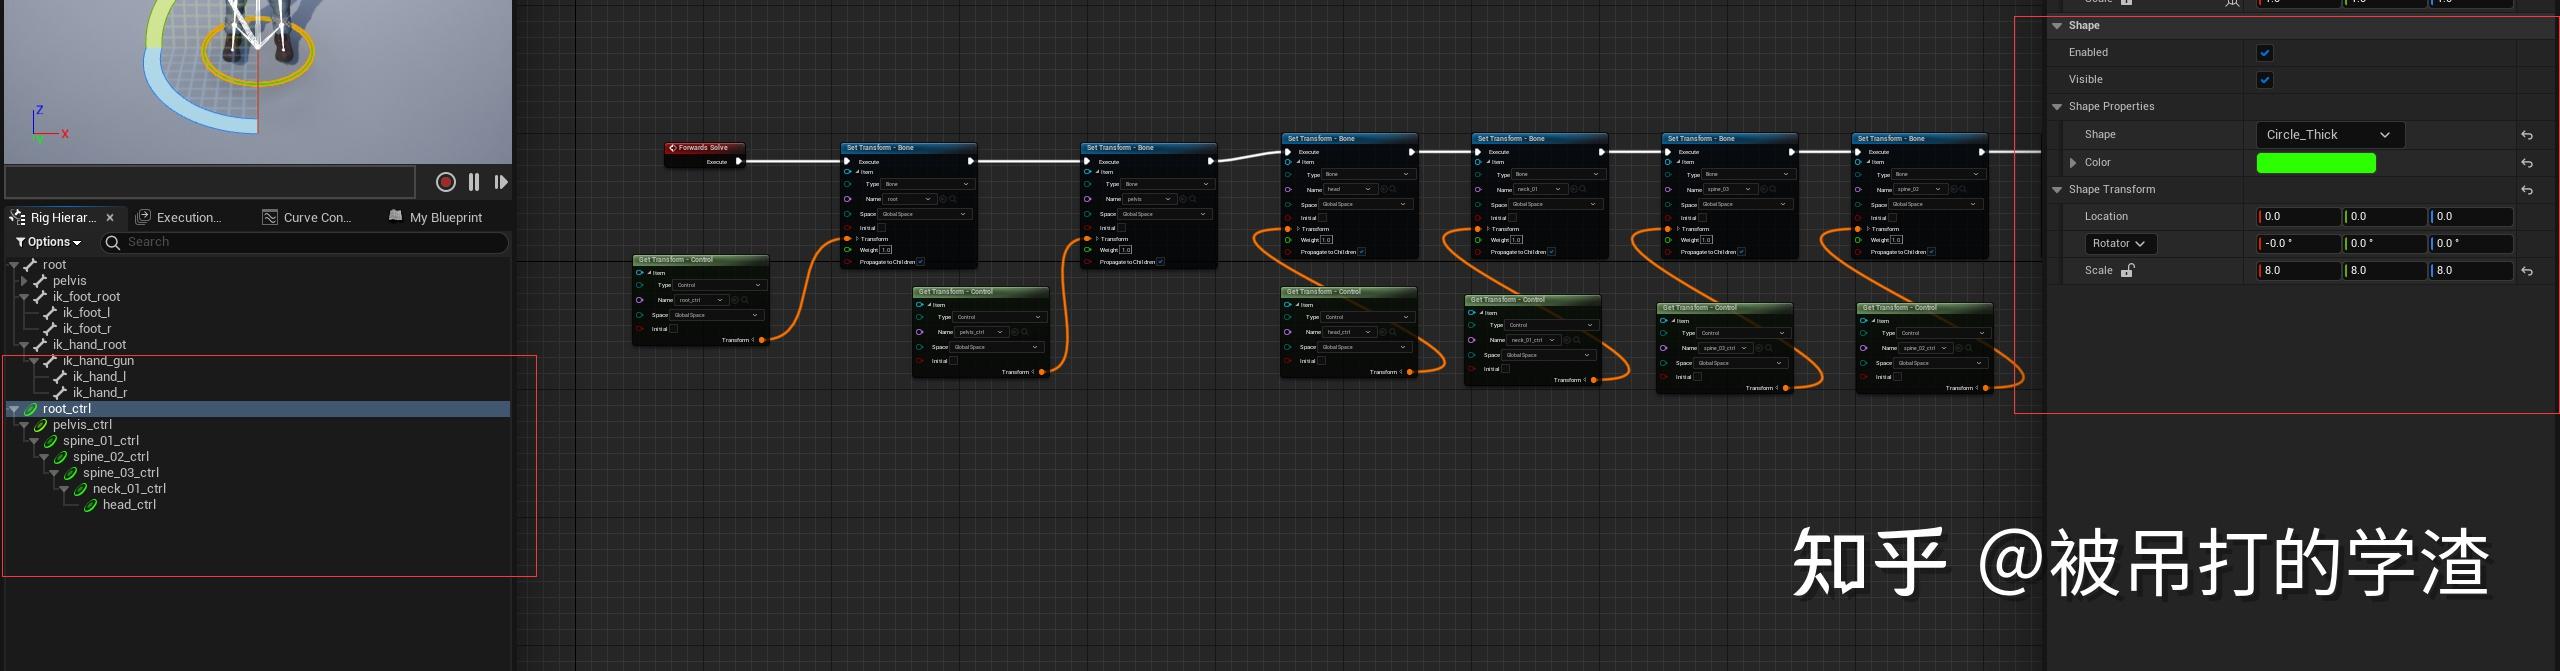The height and width of the screenshot is (671, 2560).
Task: Collapse the Shape Properties section
Action: click(x=2057, y=107)
